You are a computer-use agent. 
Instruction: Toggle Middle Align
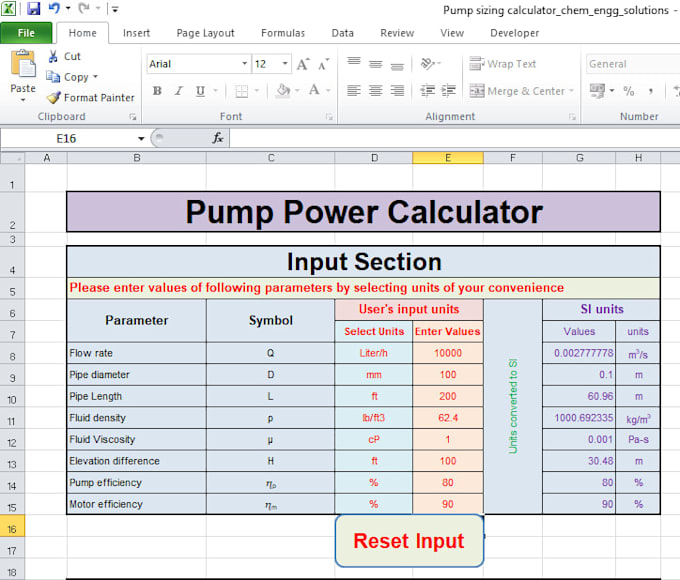click(376, 64)
